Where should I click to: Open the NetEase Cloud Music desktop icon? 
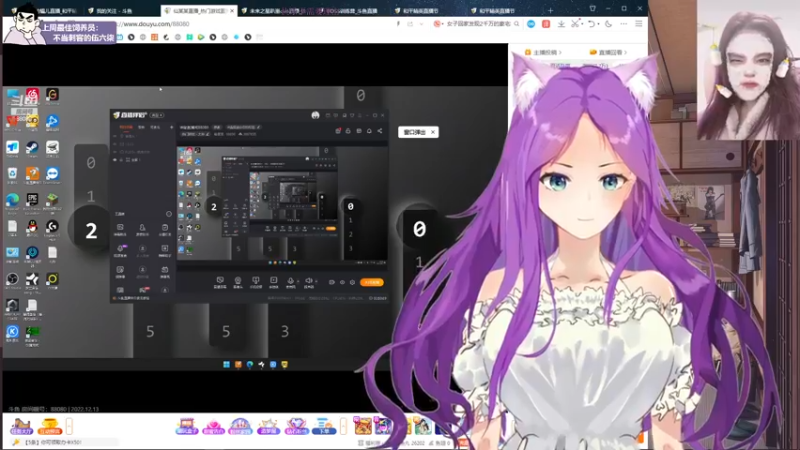pos(32,95)
